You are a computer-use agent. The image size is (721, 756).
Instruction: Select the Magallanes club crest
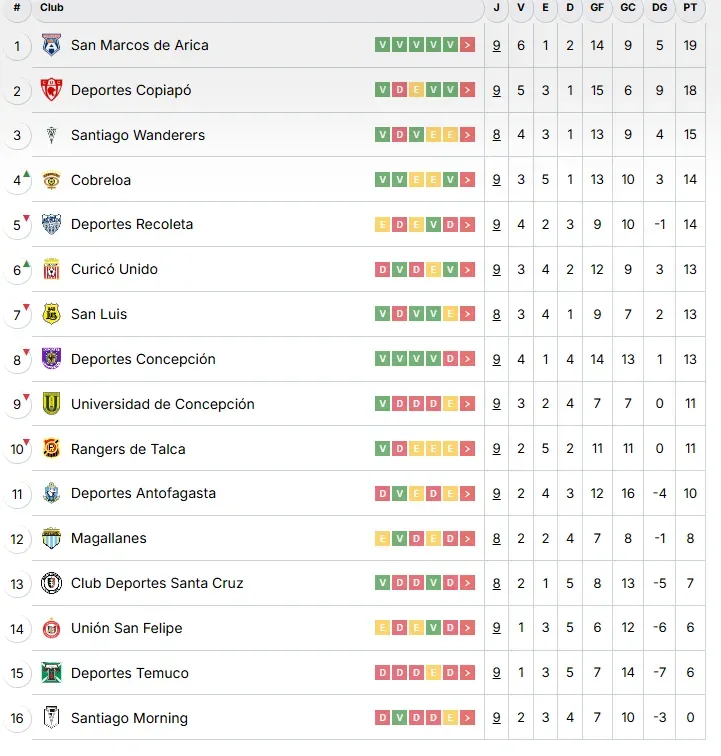pyautogui.click(x=51, y=539)
